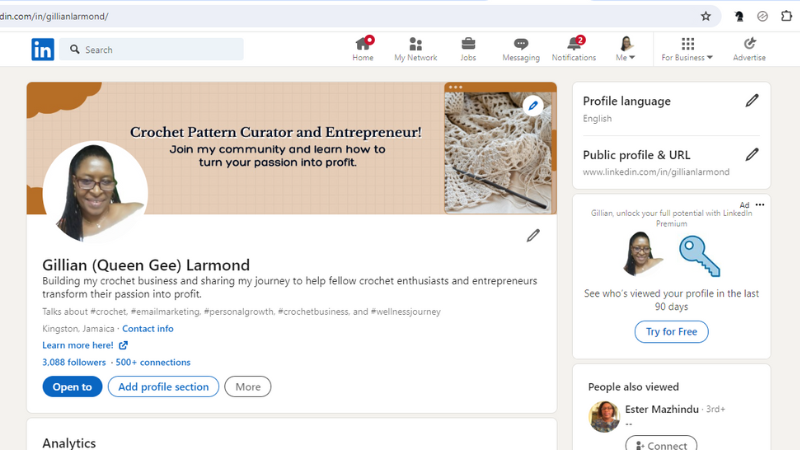
Task: Open the More actions button
Action: click(248, 387)
